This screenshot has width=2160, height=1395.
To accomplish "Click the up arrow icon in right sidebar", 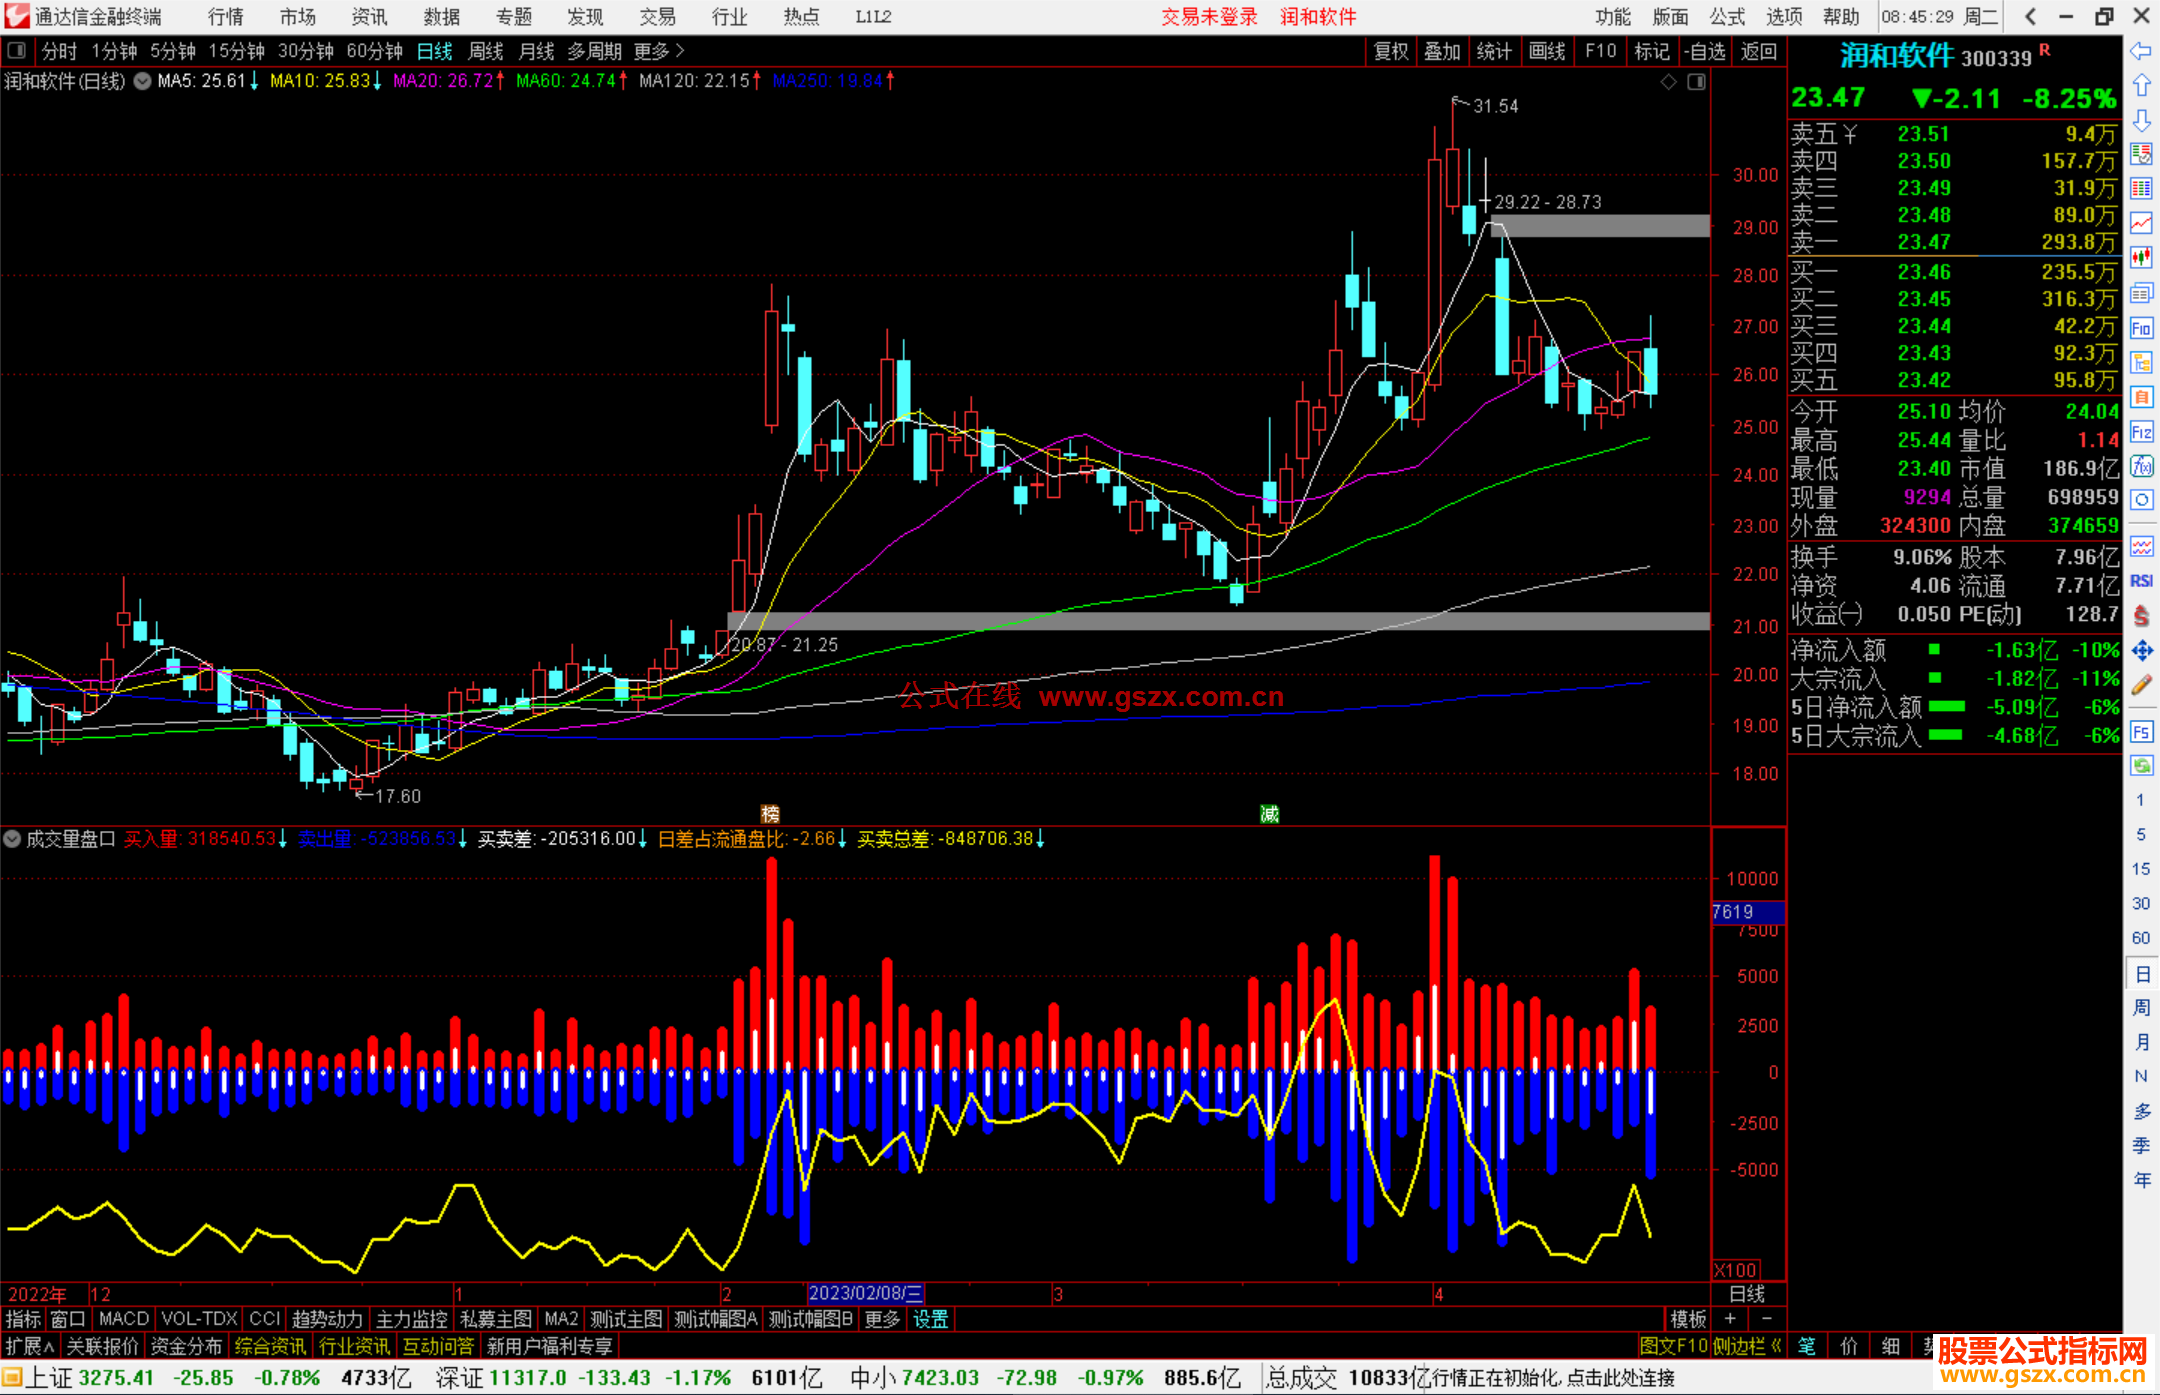I will (x=2141, y=86).
